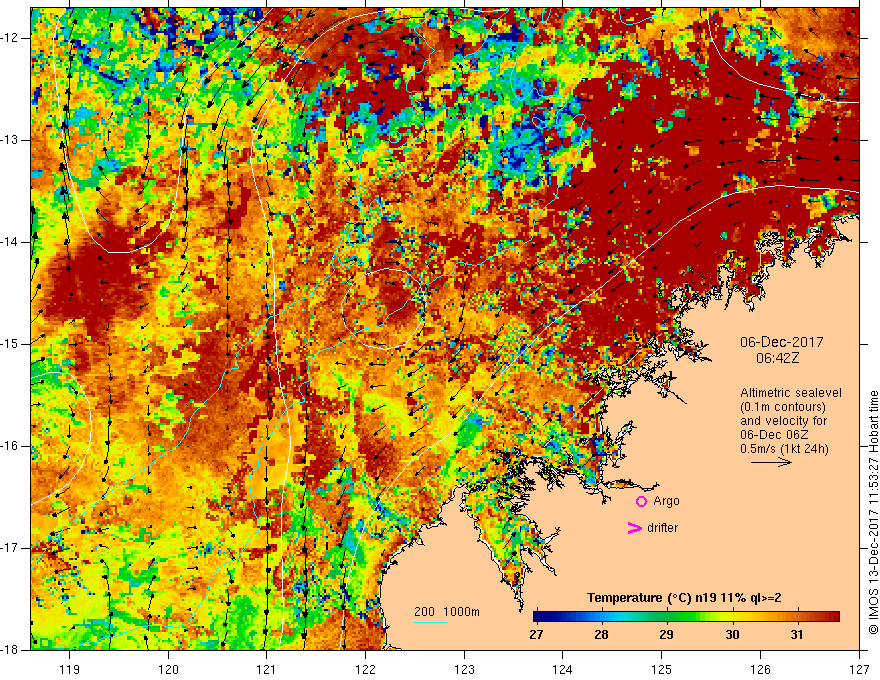Click the latitude axis label -12
Screen dimensions: 880x680
[x=10, y=38]
